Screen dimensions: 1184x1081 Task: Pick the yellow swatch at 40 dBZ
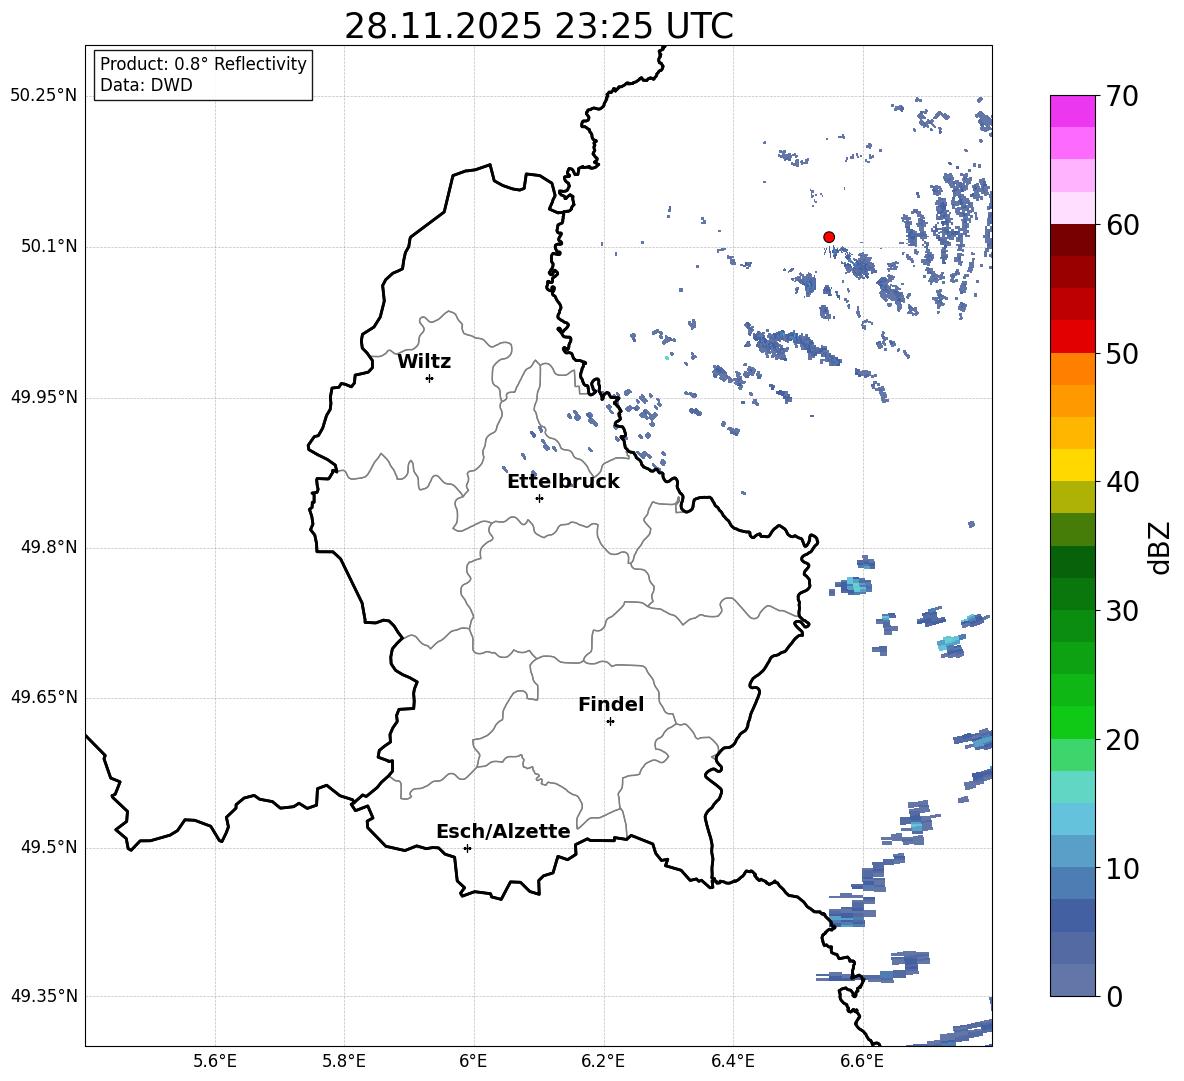pos(1072,465)
